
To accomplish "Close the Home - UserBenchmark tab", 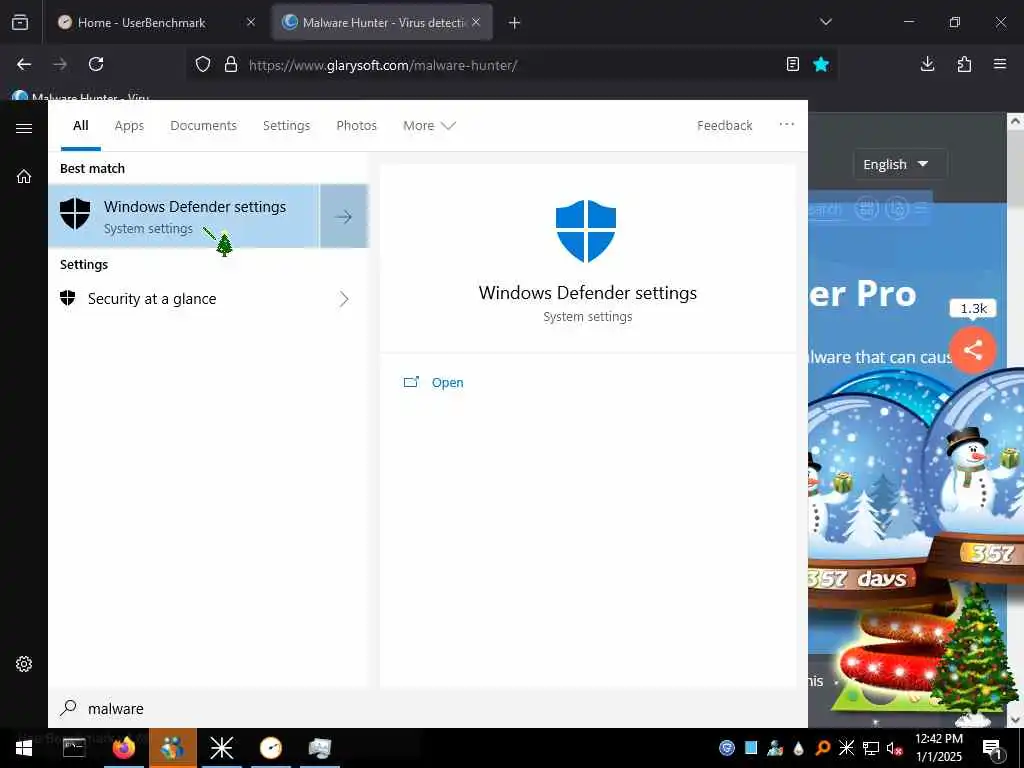I will click(x=251, y=22).
